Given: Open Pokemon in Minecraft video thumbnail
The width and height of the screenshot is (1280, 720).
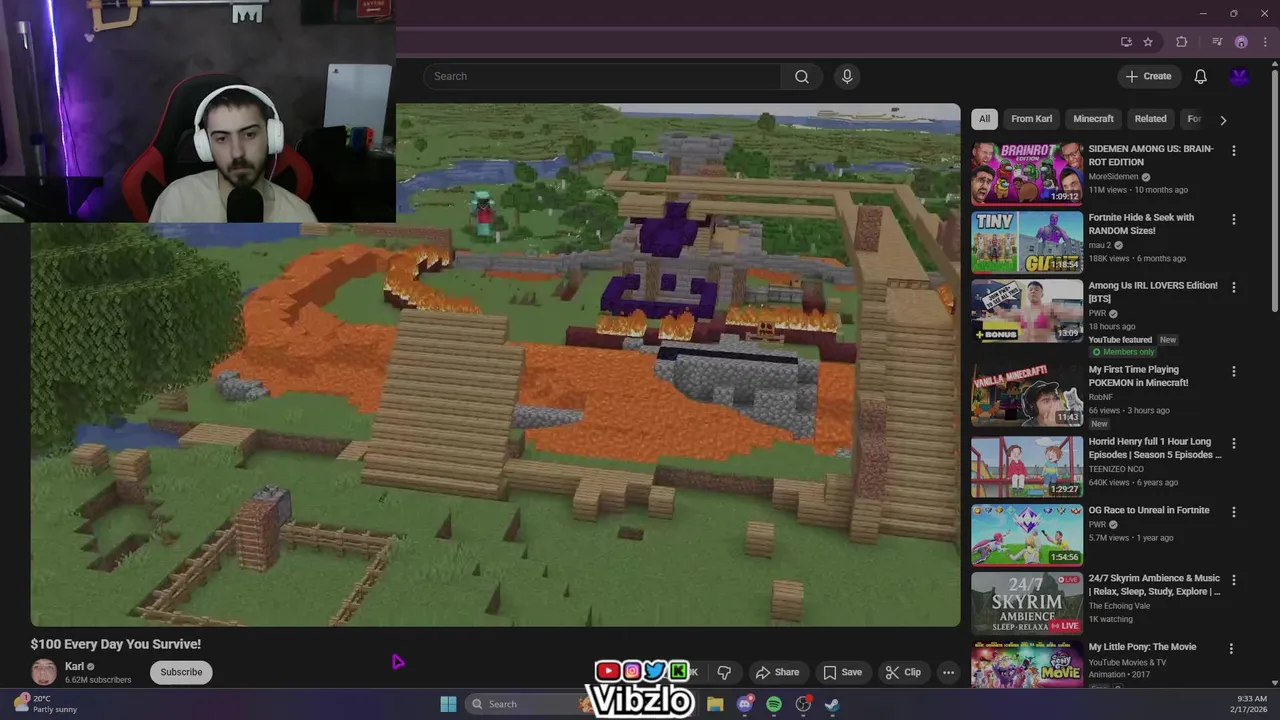Looking at the screenshot, I should coord(1027,394).
